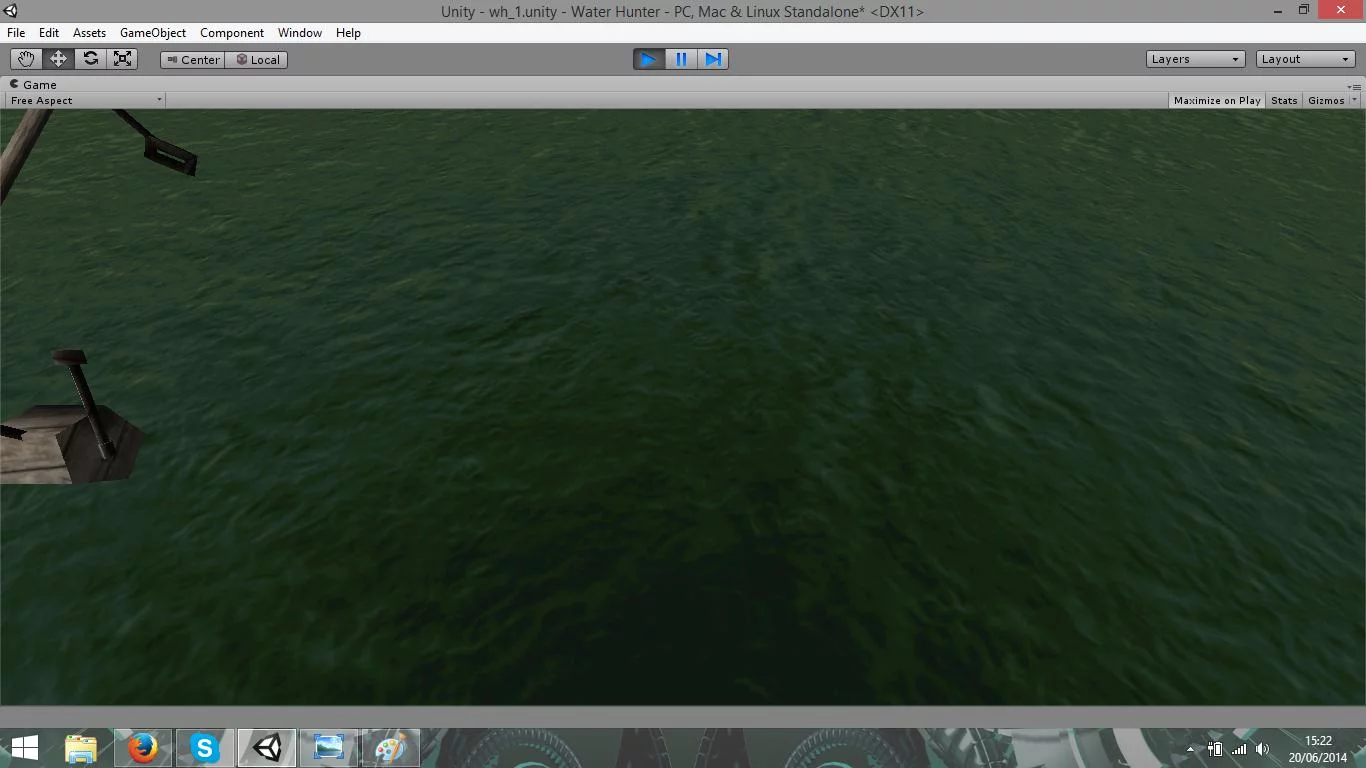Open the Component menu
Screen dimensions: 1366x768
point(232,33)
